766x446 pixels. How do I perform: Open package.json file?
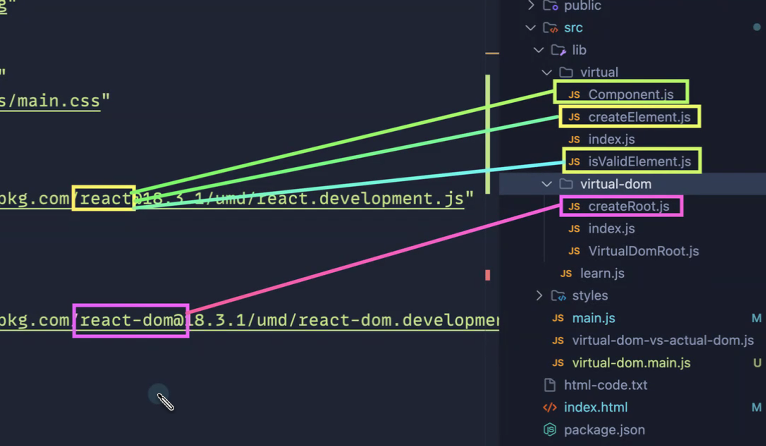(x=604, y=430)
